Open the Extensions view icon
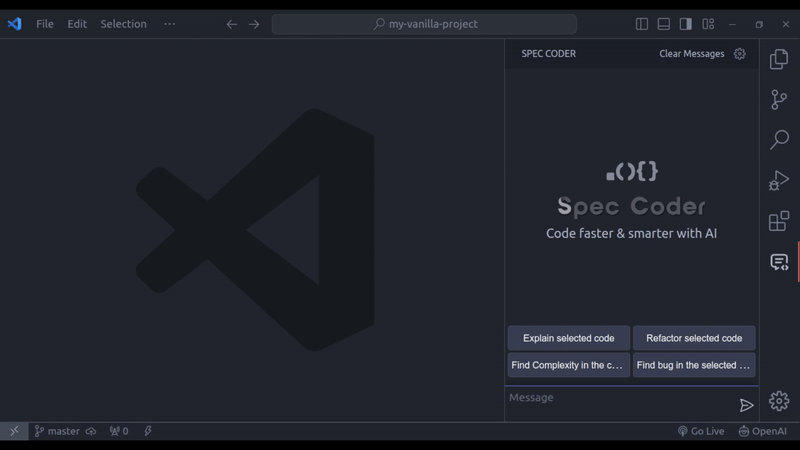The height and width of the screenshot is (450, 800). point(779,221)
